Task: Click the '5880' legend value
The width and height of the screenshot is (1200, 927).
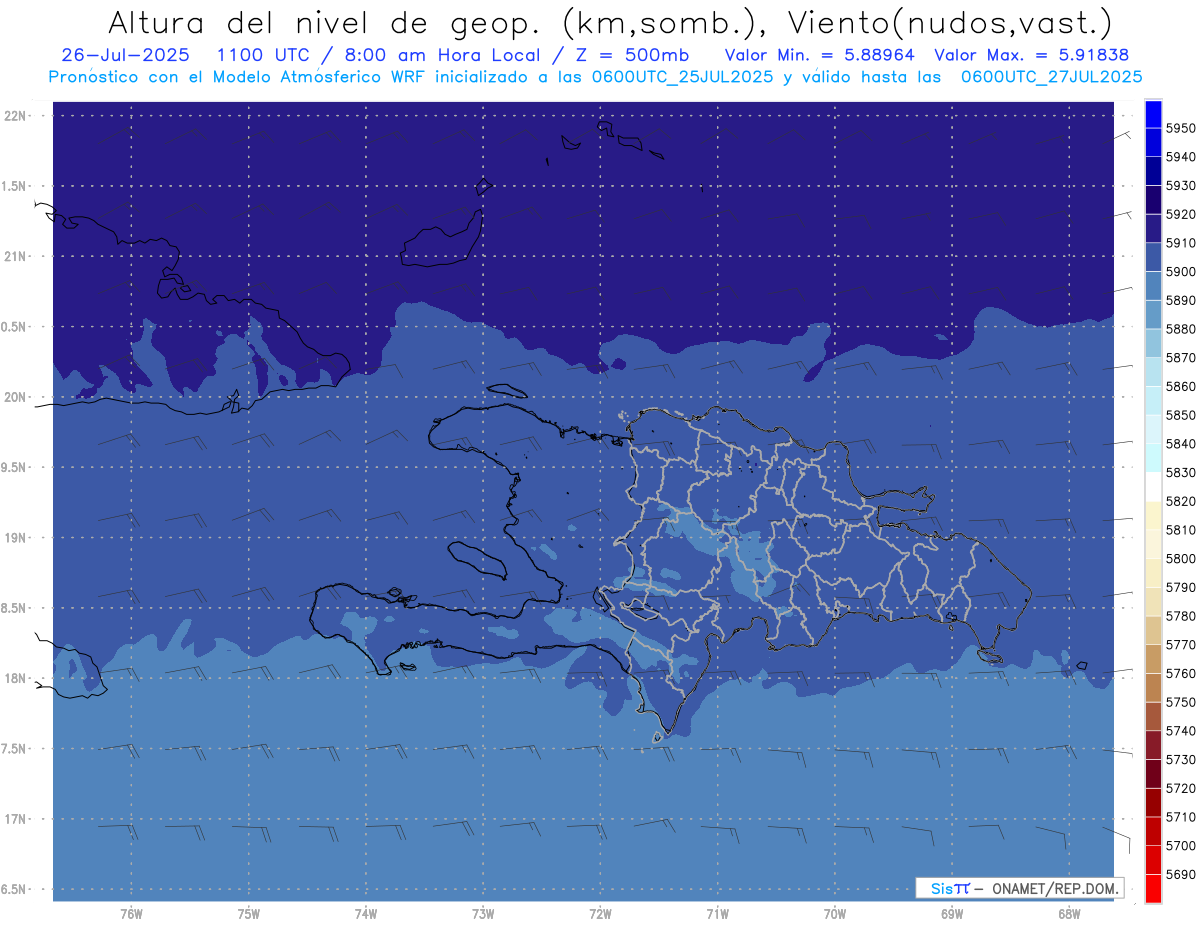Action: click(x=1181, y=329)
